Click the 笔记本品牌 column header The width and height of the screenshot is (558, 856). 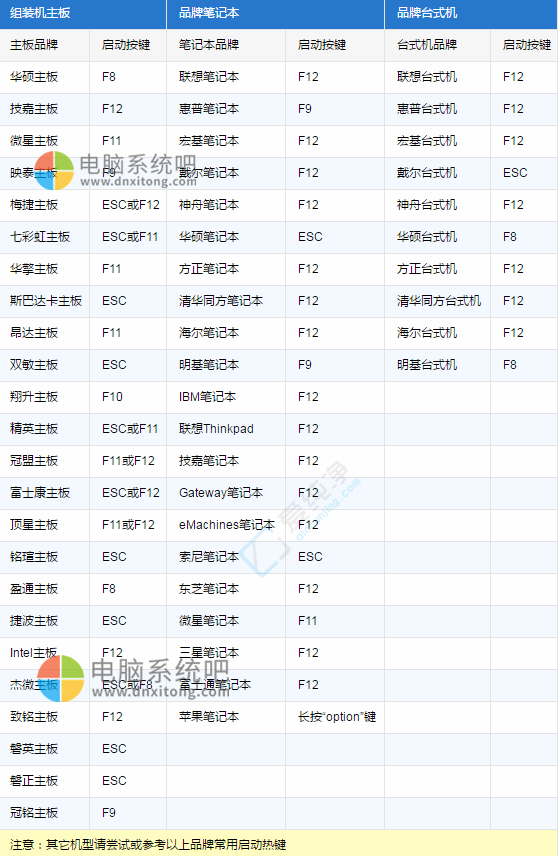tap(209, 45)
